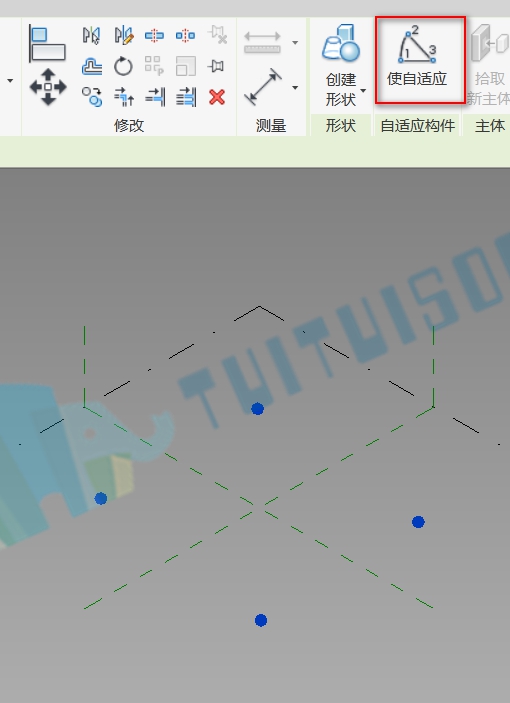Expand the dropdown arrow left of Modify panel
Viewport: 510px width, 703px height.
(x=10, y=81)
